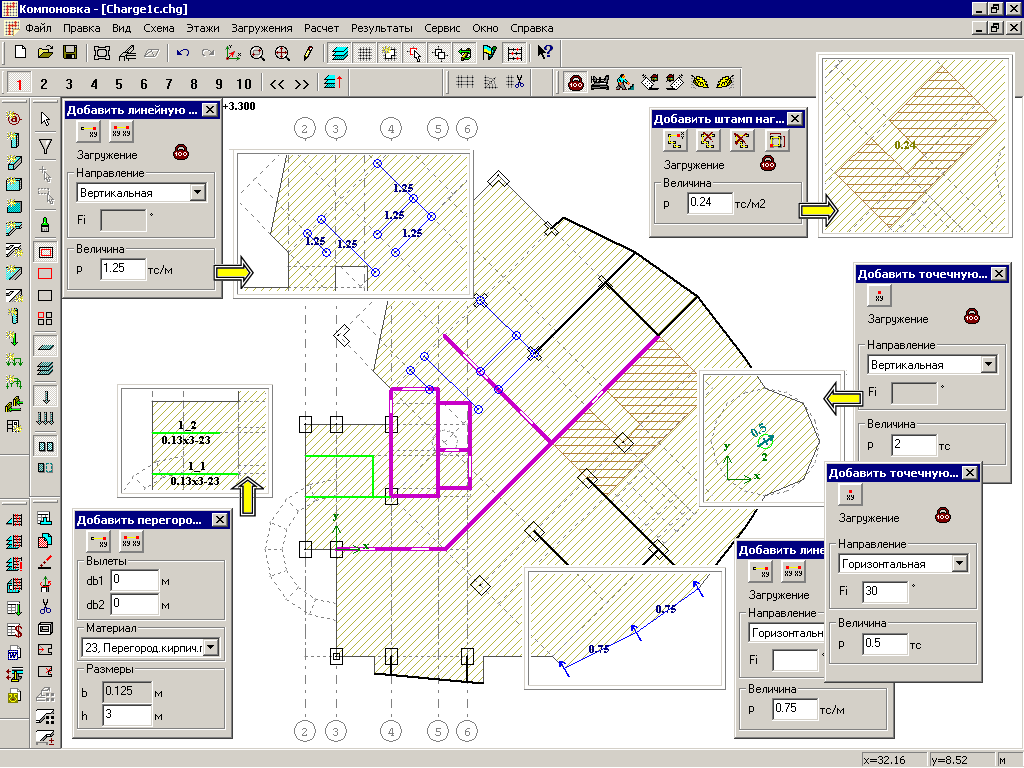Viewport: 1024px width, 768px height.
Task: Click the Save floppy disk icon
Action: [70, 52]
